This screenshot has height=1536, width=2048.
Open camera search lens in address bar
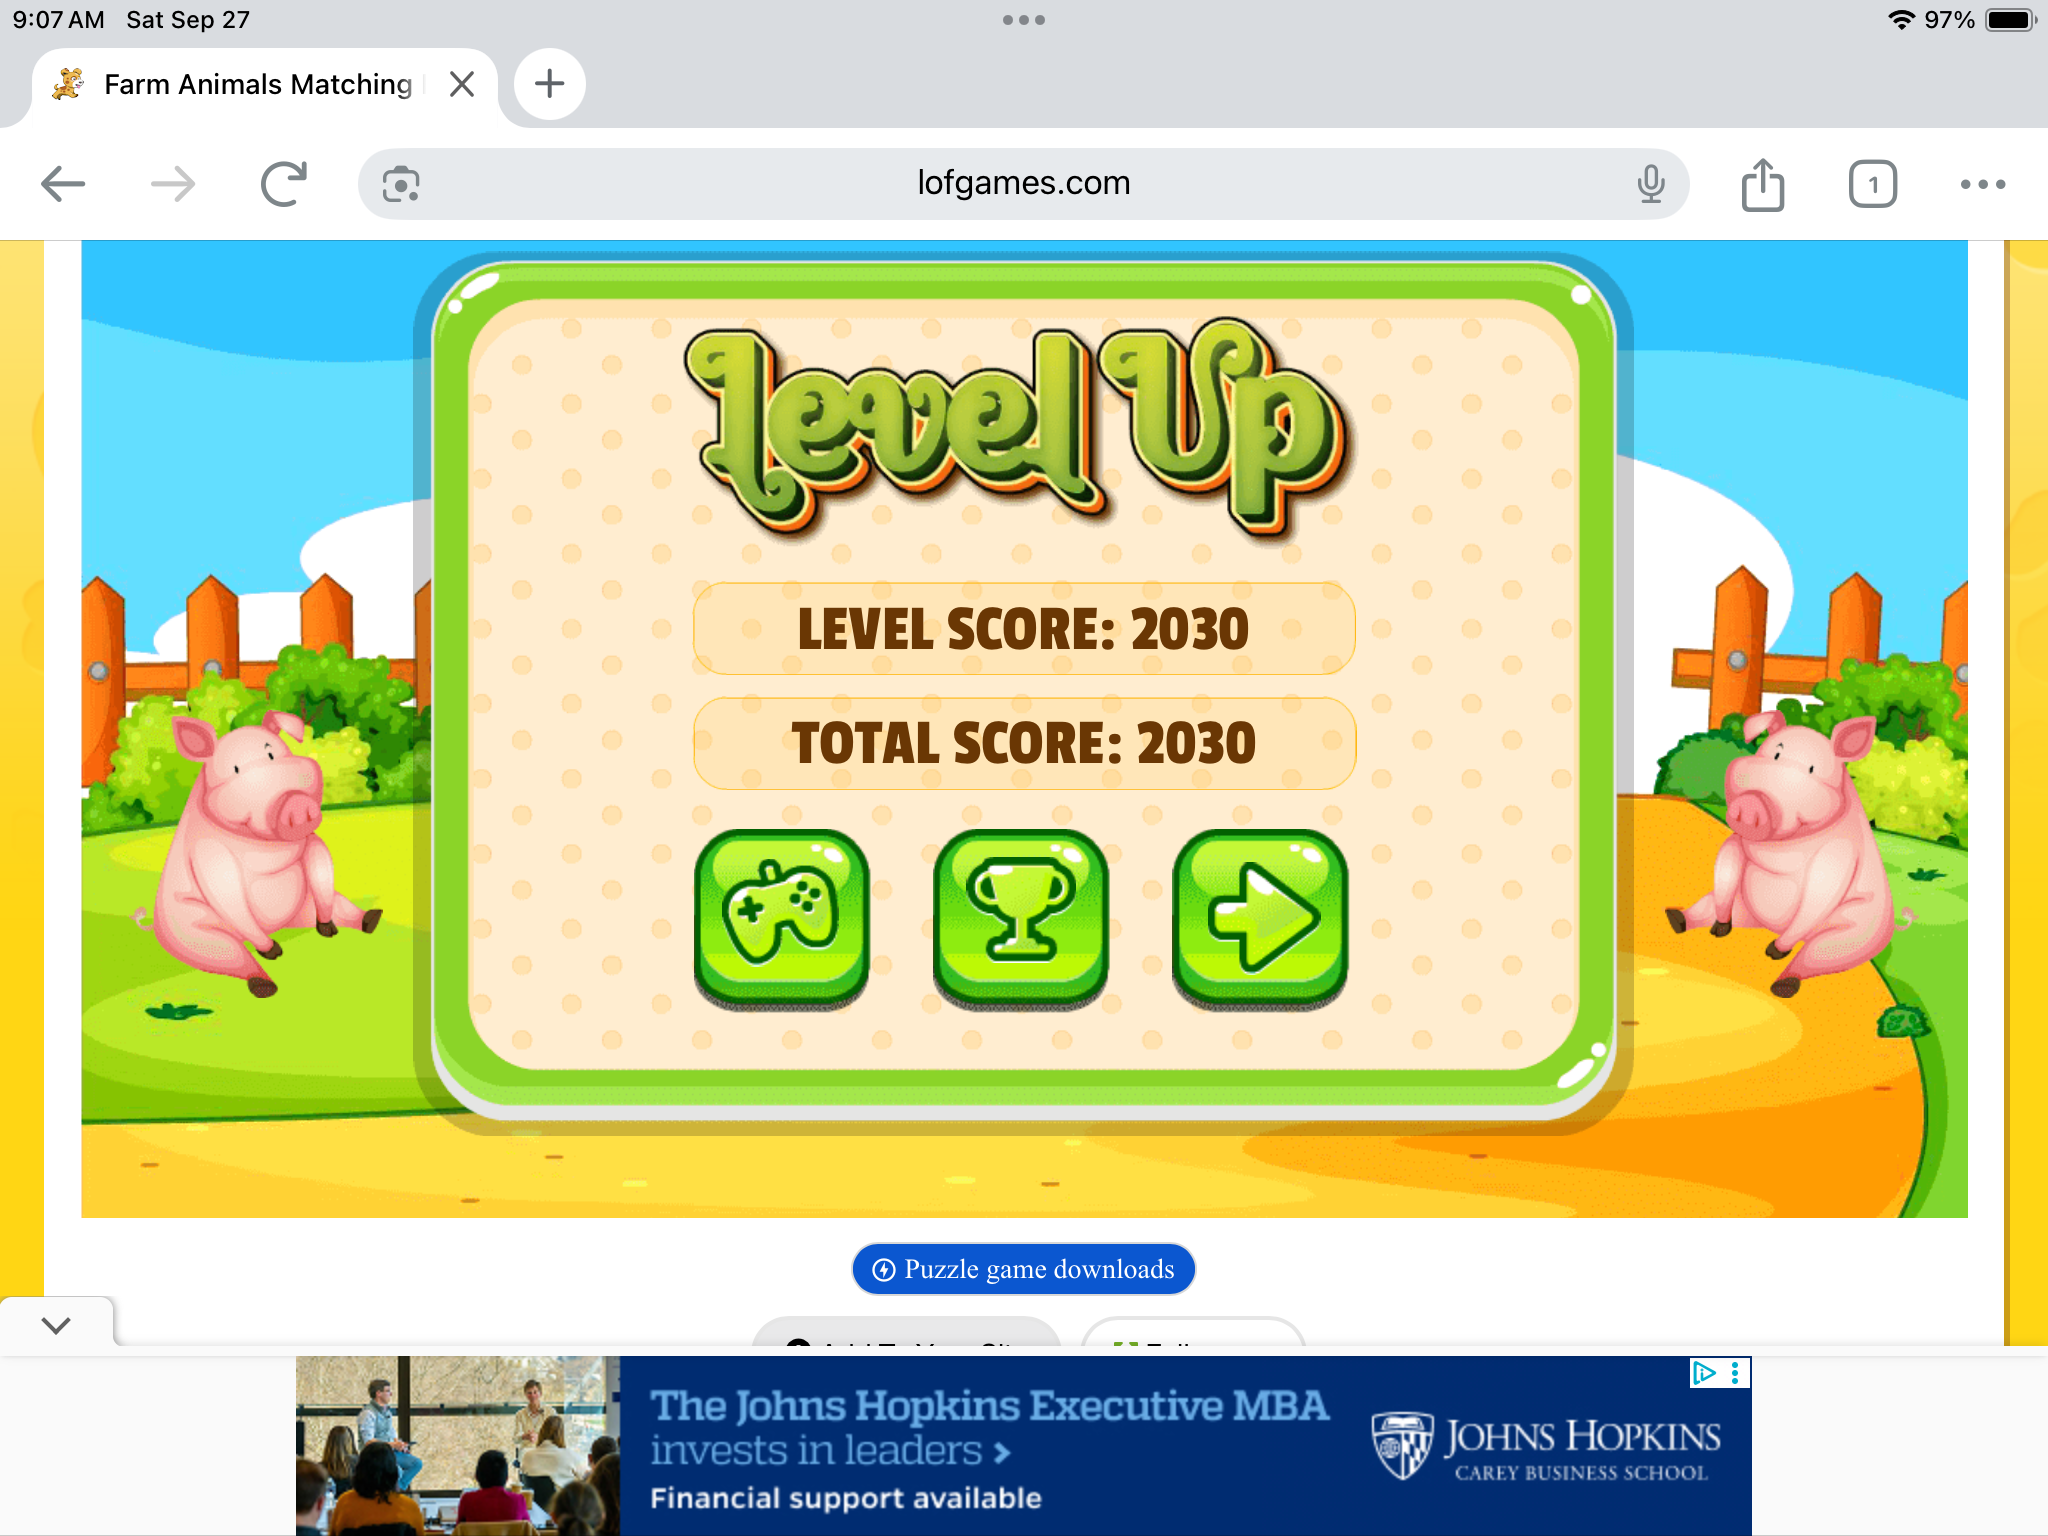pos(401,184)
